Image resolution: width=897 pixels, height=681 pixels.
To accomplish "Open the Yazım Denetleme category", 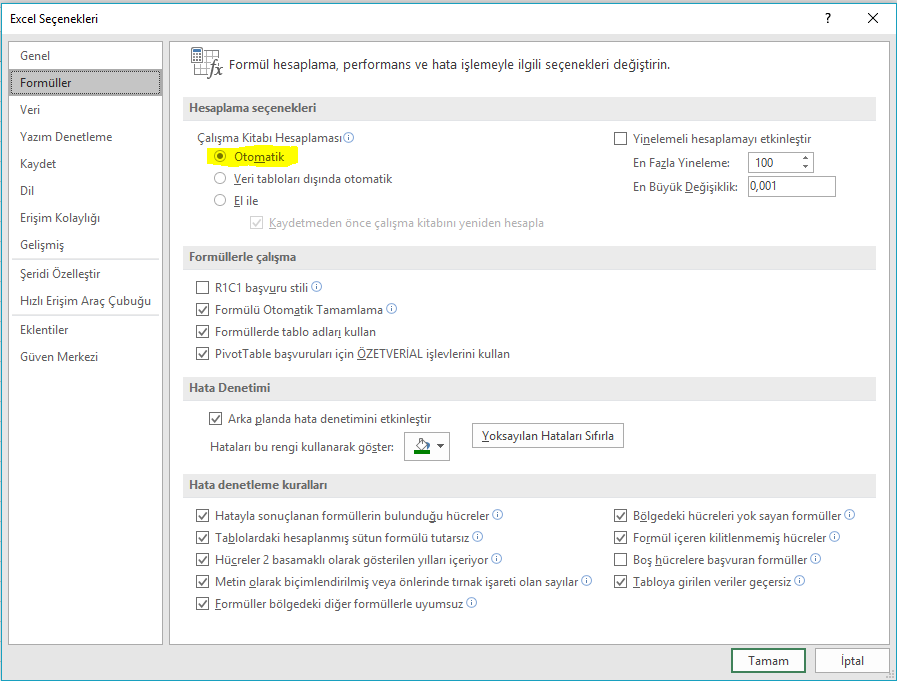I will tap(85, 136).
